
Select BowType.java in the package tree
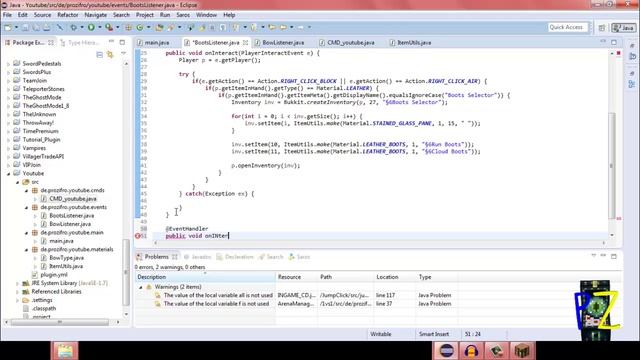pos(66,258)
